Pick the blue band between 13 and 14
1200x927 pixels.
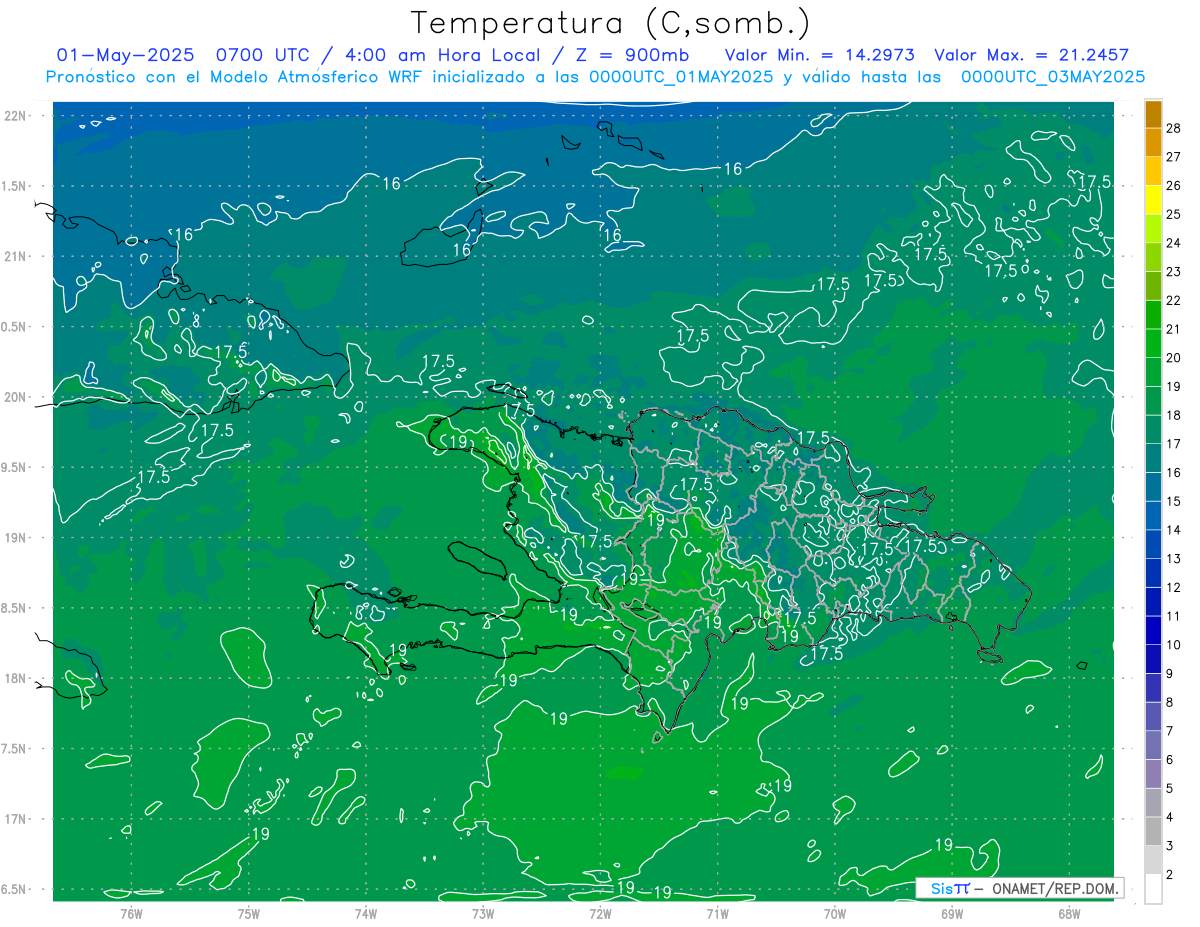1153,544
